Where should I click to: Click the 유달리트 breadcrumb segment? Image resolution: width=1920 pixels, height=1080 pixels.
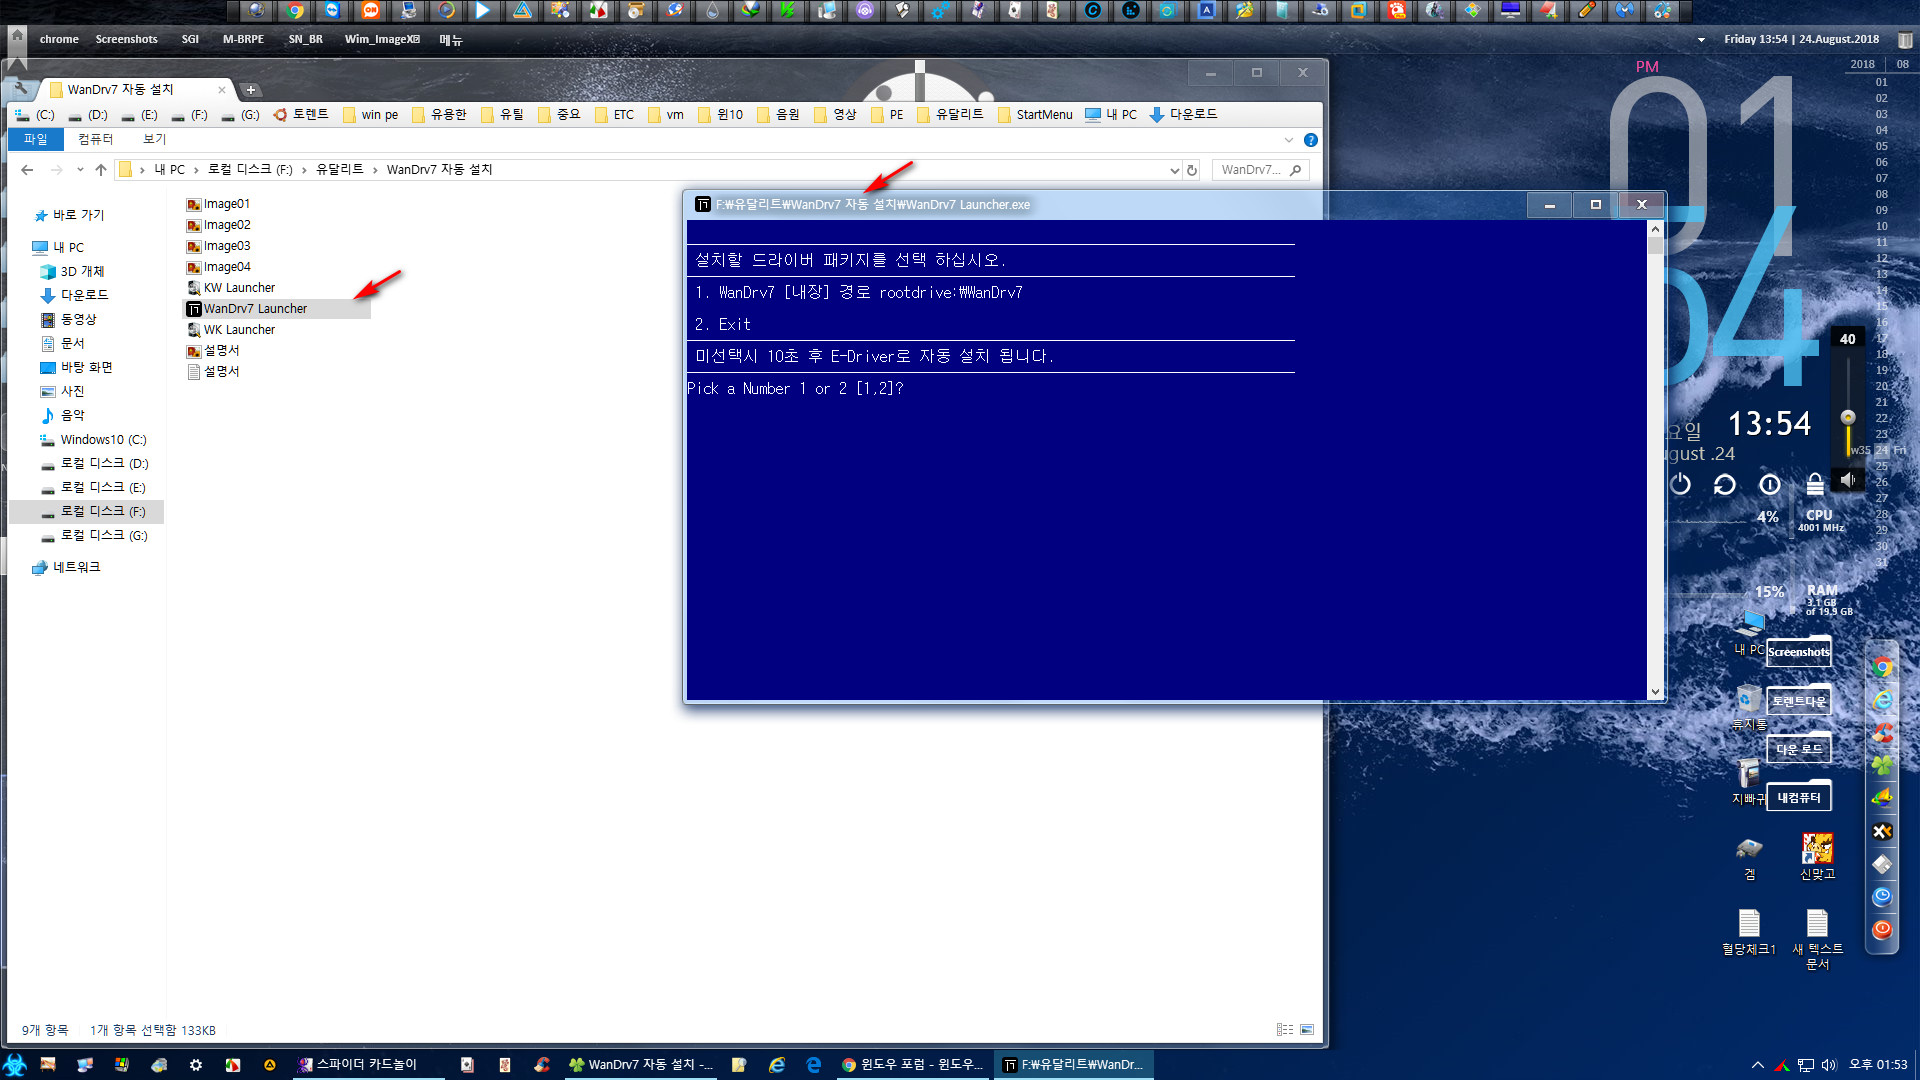pos(340,170)
